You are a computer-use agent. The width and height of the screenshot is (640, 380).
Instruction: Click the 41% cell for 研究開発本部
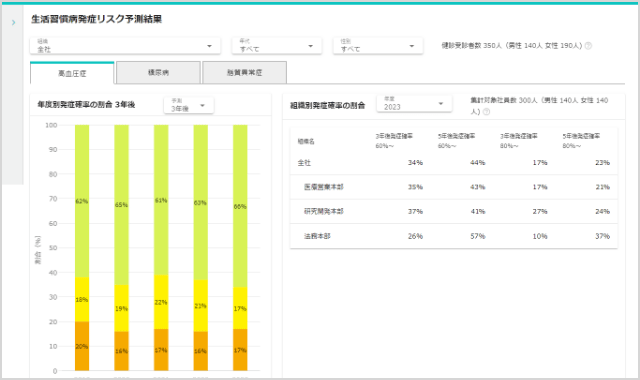point(478,211)
